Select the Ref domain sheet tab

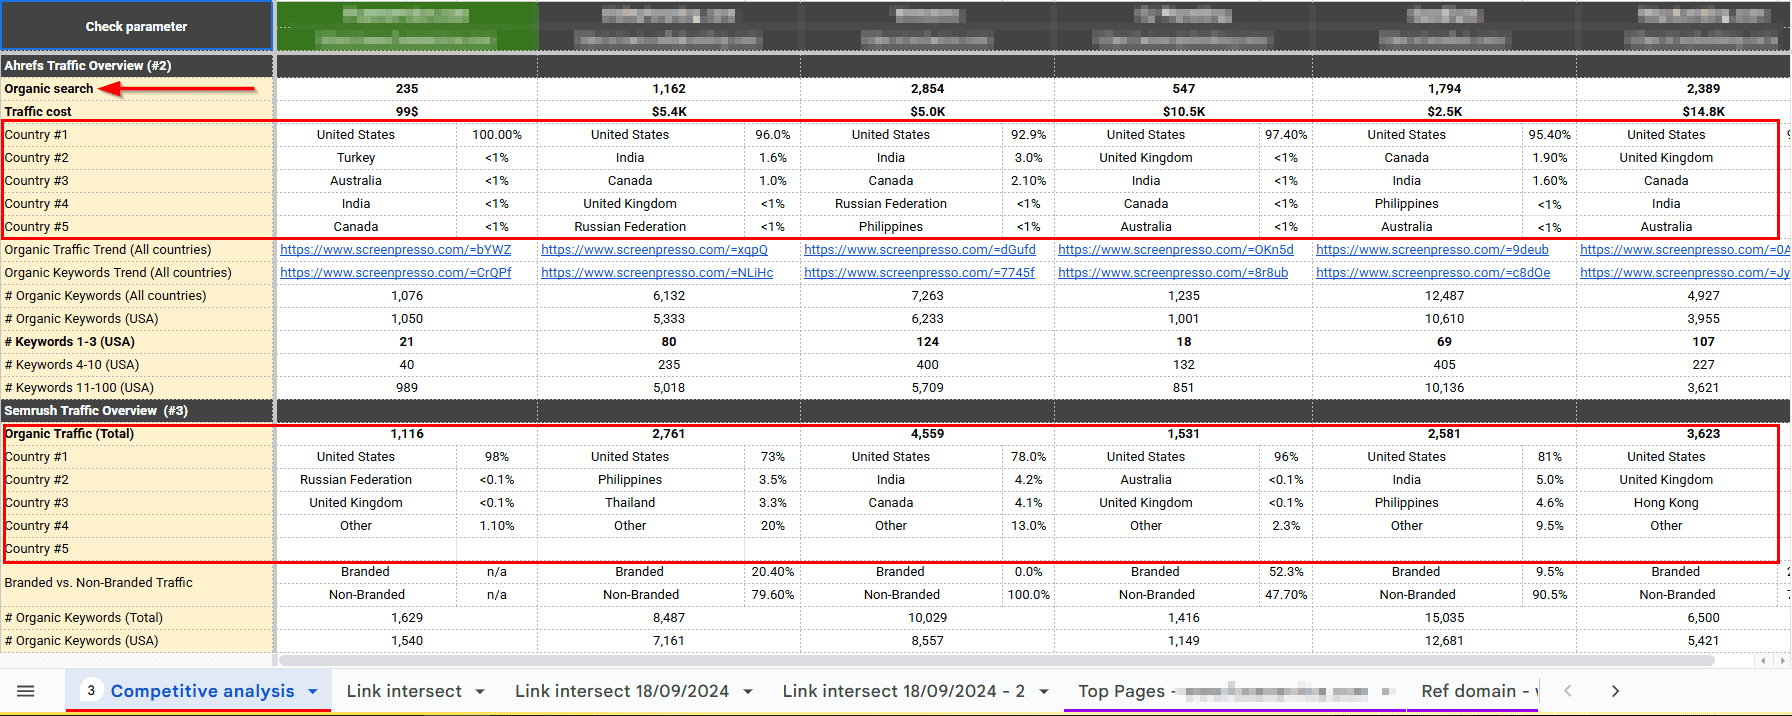(1469, 691)
